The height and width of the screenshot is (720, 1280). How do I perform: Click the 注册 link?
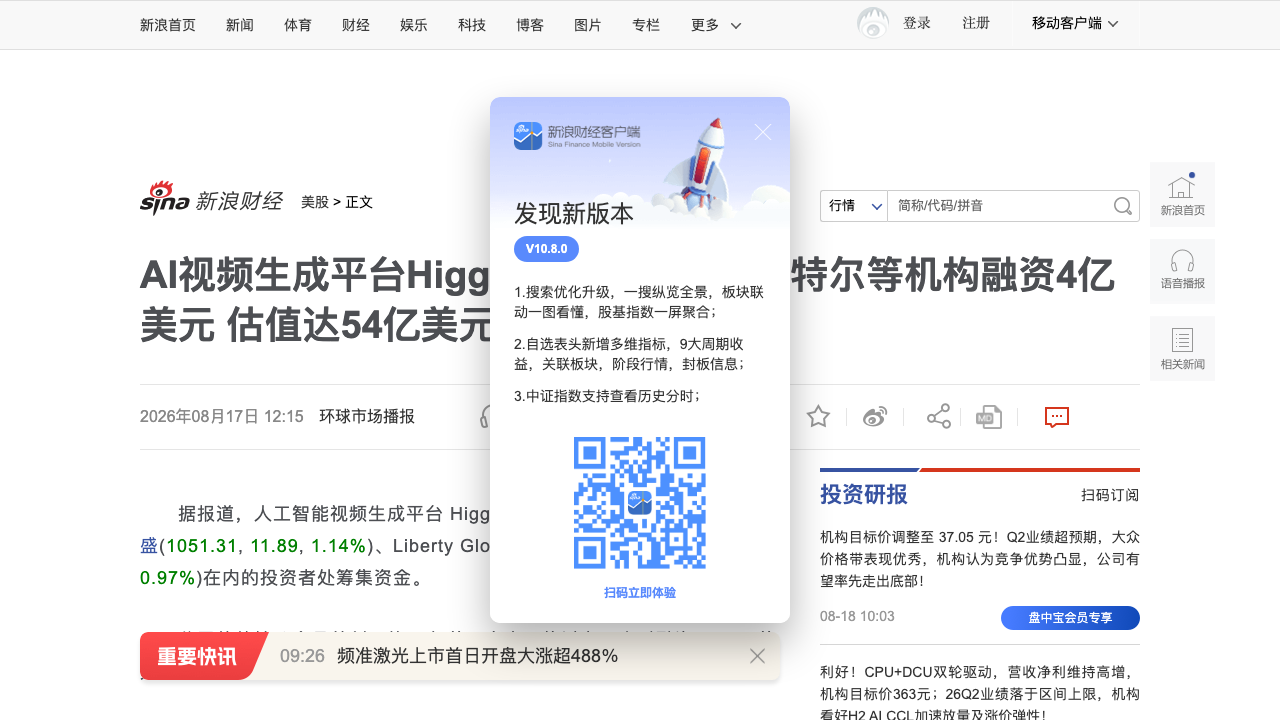click(976, 23)
